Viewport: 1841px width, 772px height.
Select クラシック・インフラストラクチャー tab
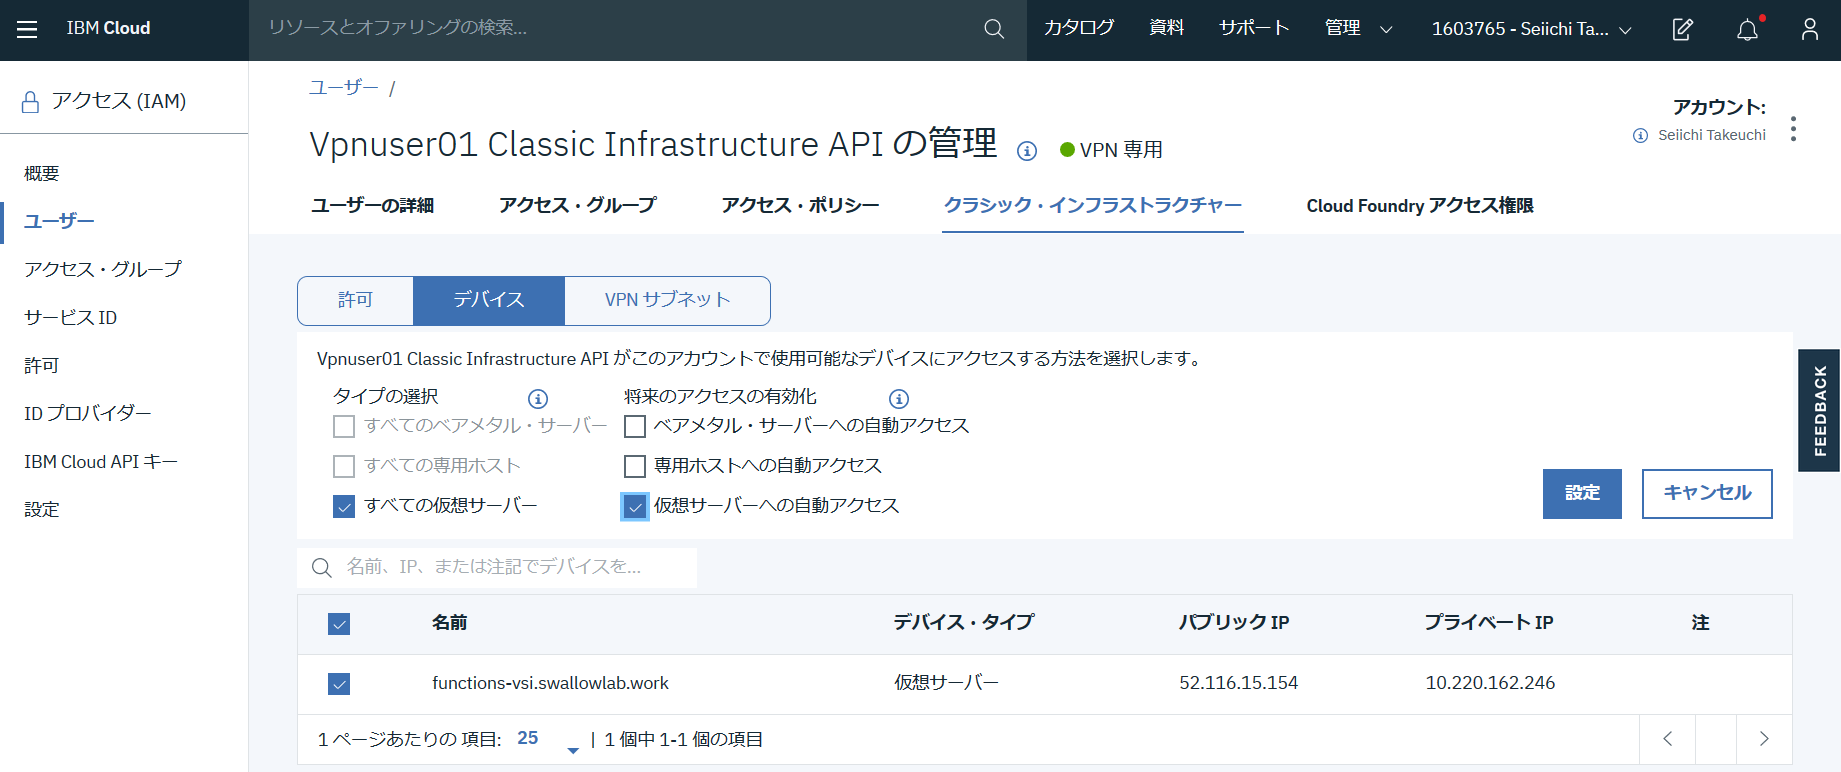coord(1093,206)
